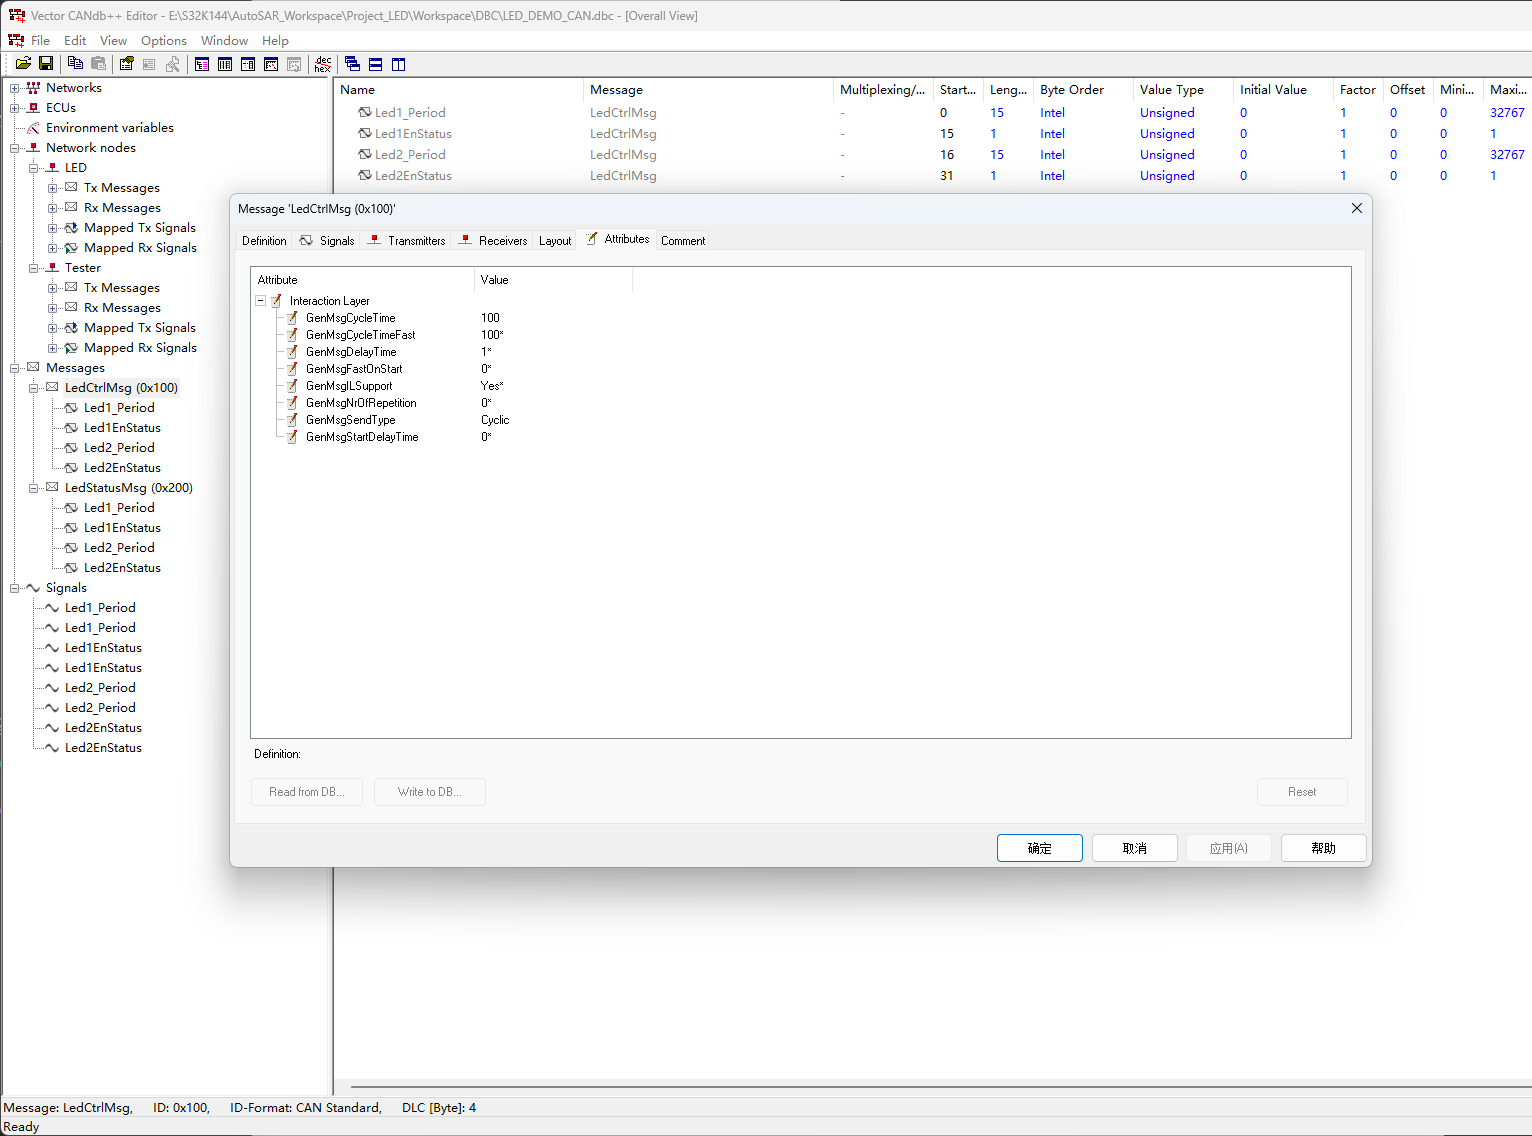Collapse the LedStatusMsg (0x200) message node

pos(34,488)
